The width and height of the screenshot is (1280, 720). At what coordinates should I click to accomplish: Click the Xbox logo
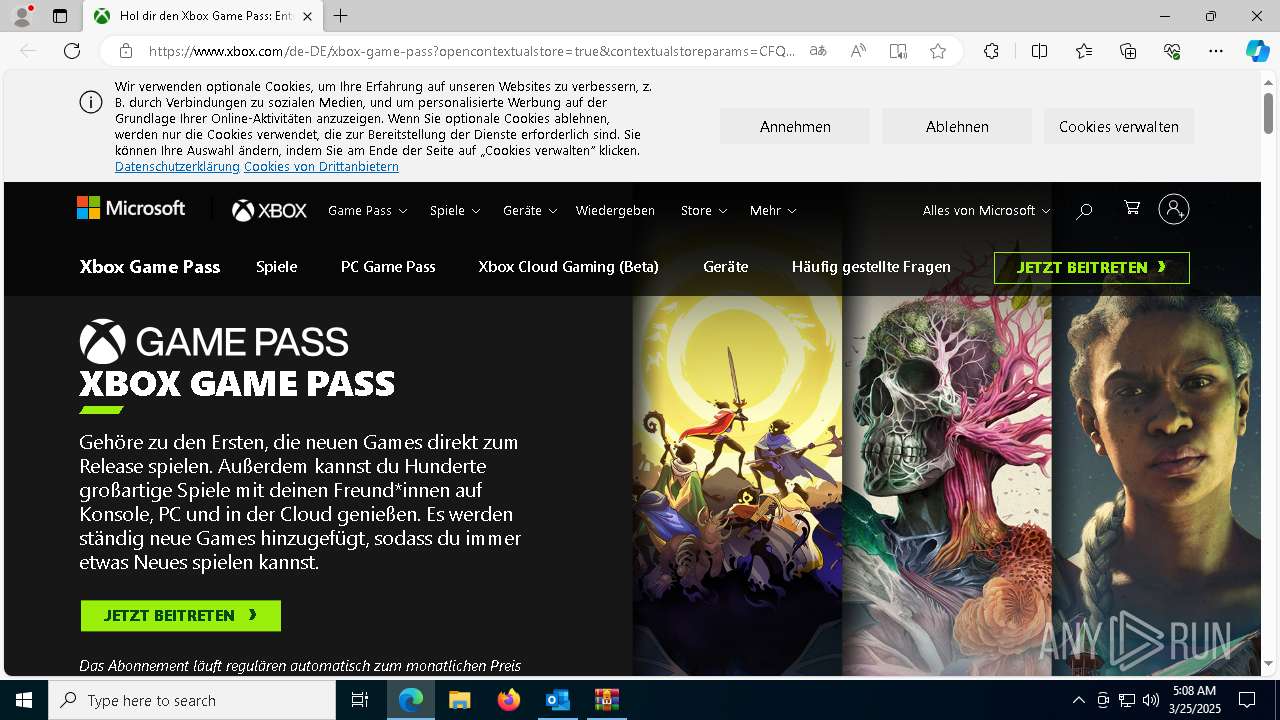269,210
